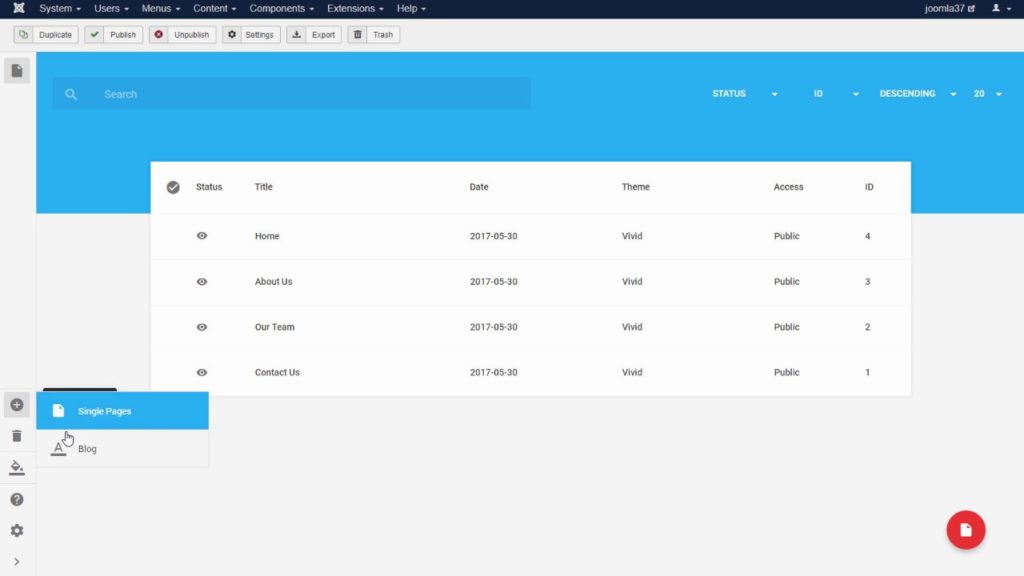Open the Content menu
The image size is (1024, 576).
214,8
